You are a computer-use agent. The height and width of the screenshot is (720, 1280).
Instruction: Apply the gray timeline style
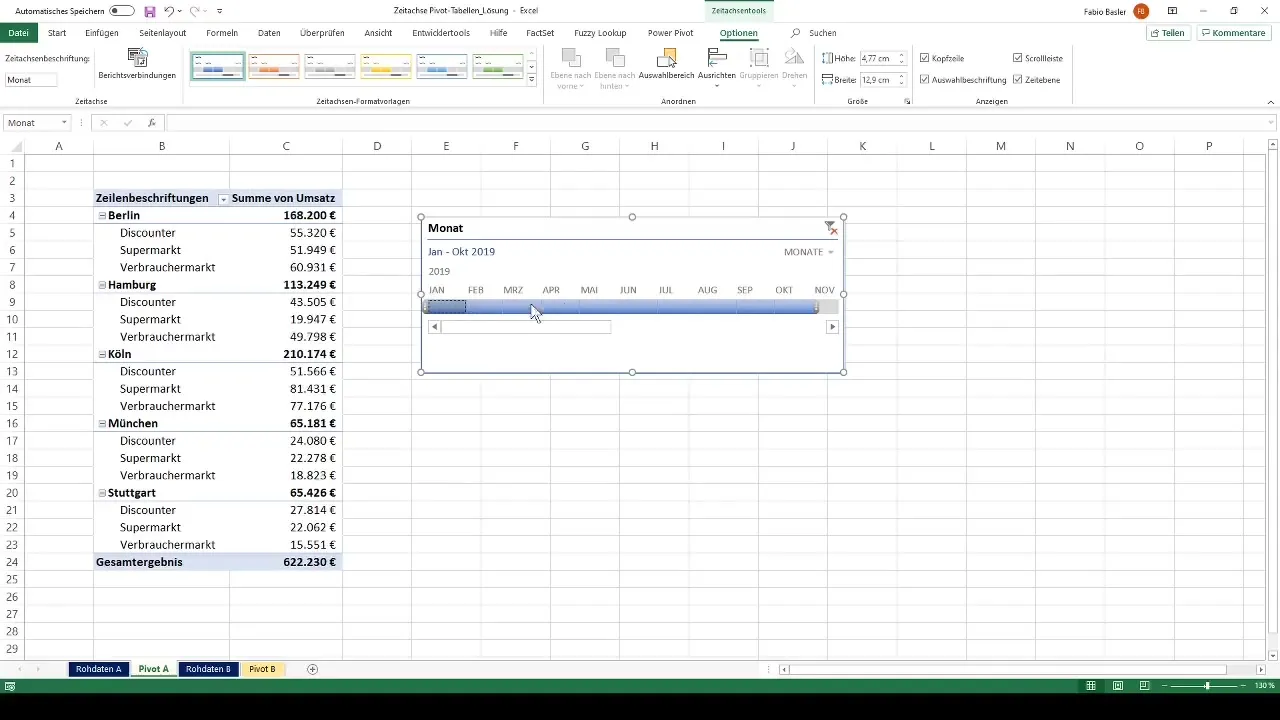click(330, 66)
